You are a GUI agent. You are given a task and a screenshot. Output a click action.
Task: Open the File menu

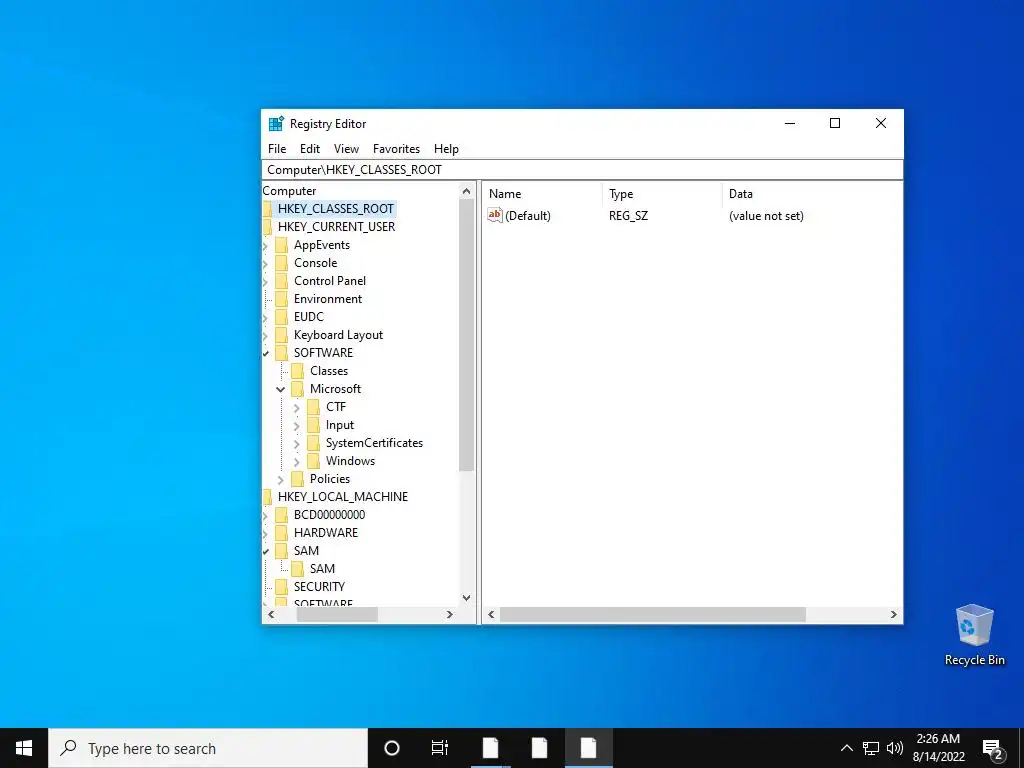pyautogui.click(x=277, y=149)
